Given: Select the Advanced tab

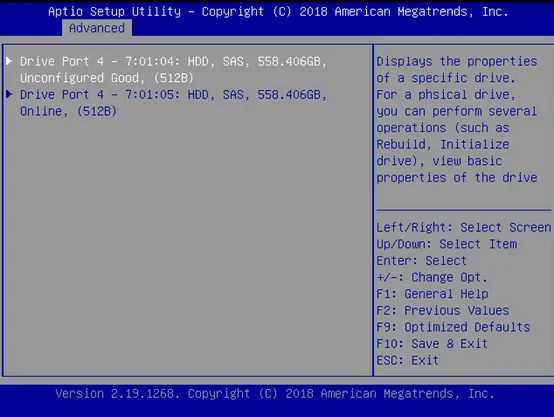Looking at the screenshot, I should (97, 28).
